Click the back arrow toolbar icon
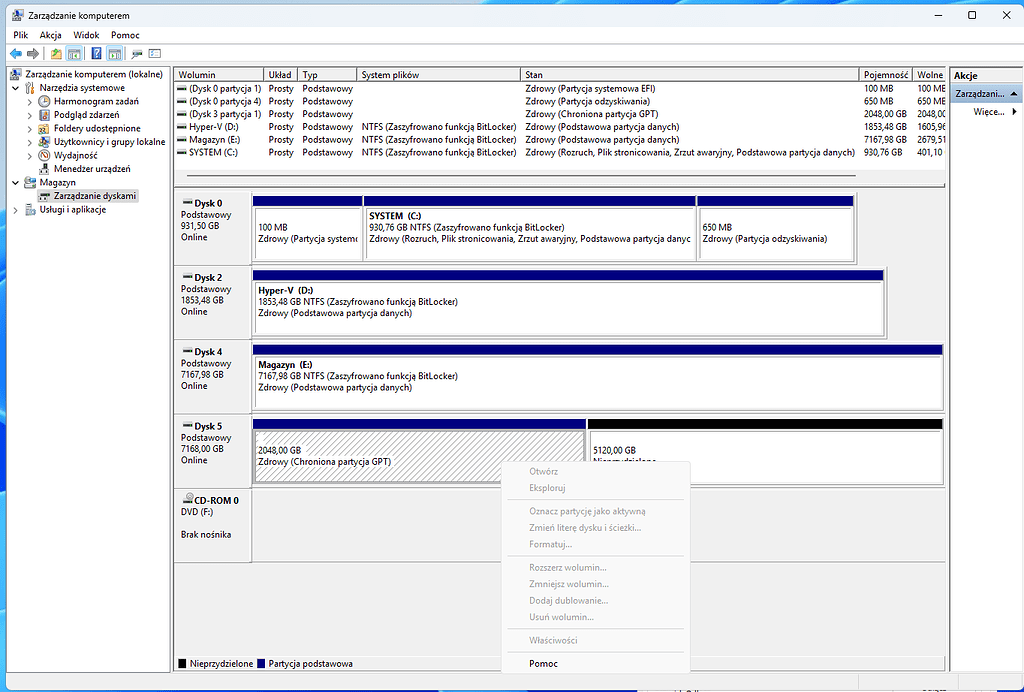The width and height of the screenshot is (1024, 692). click(14, 52)
